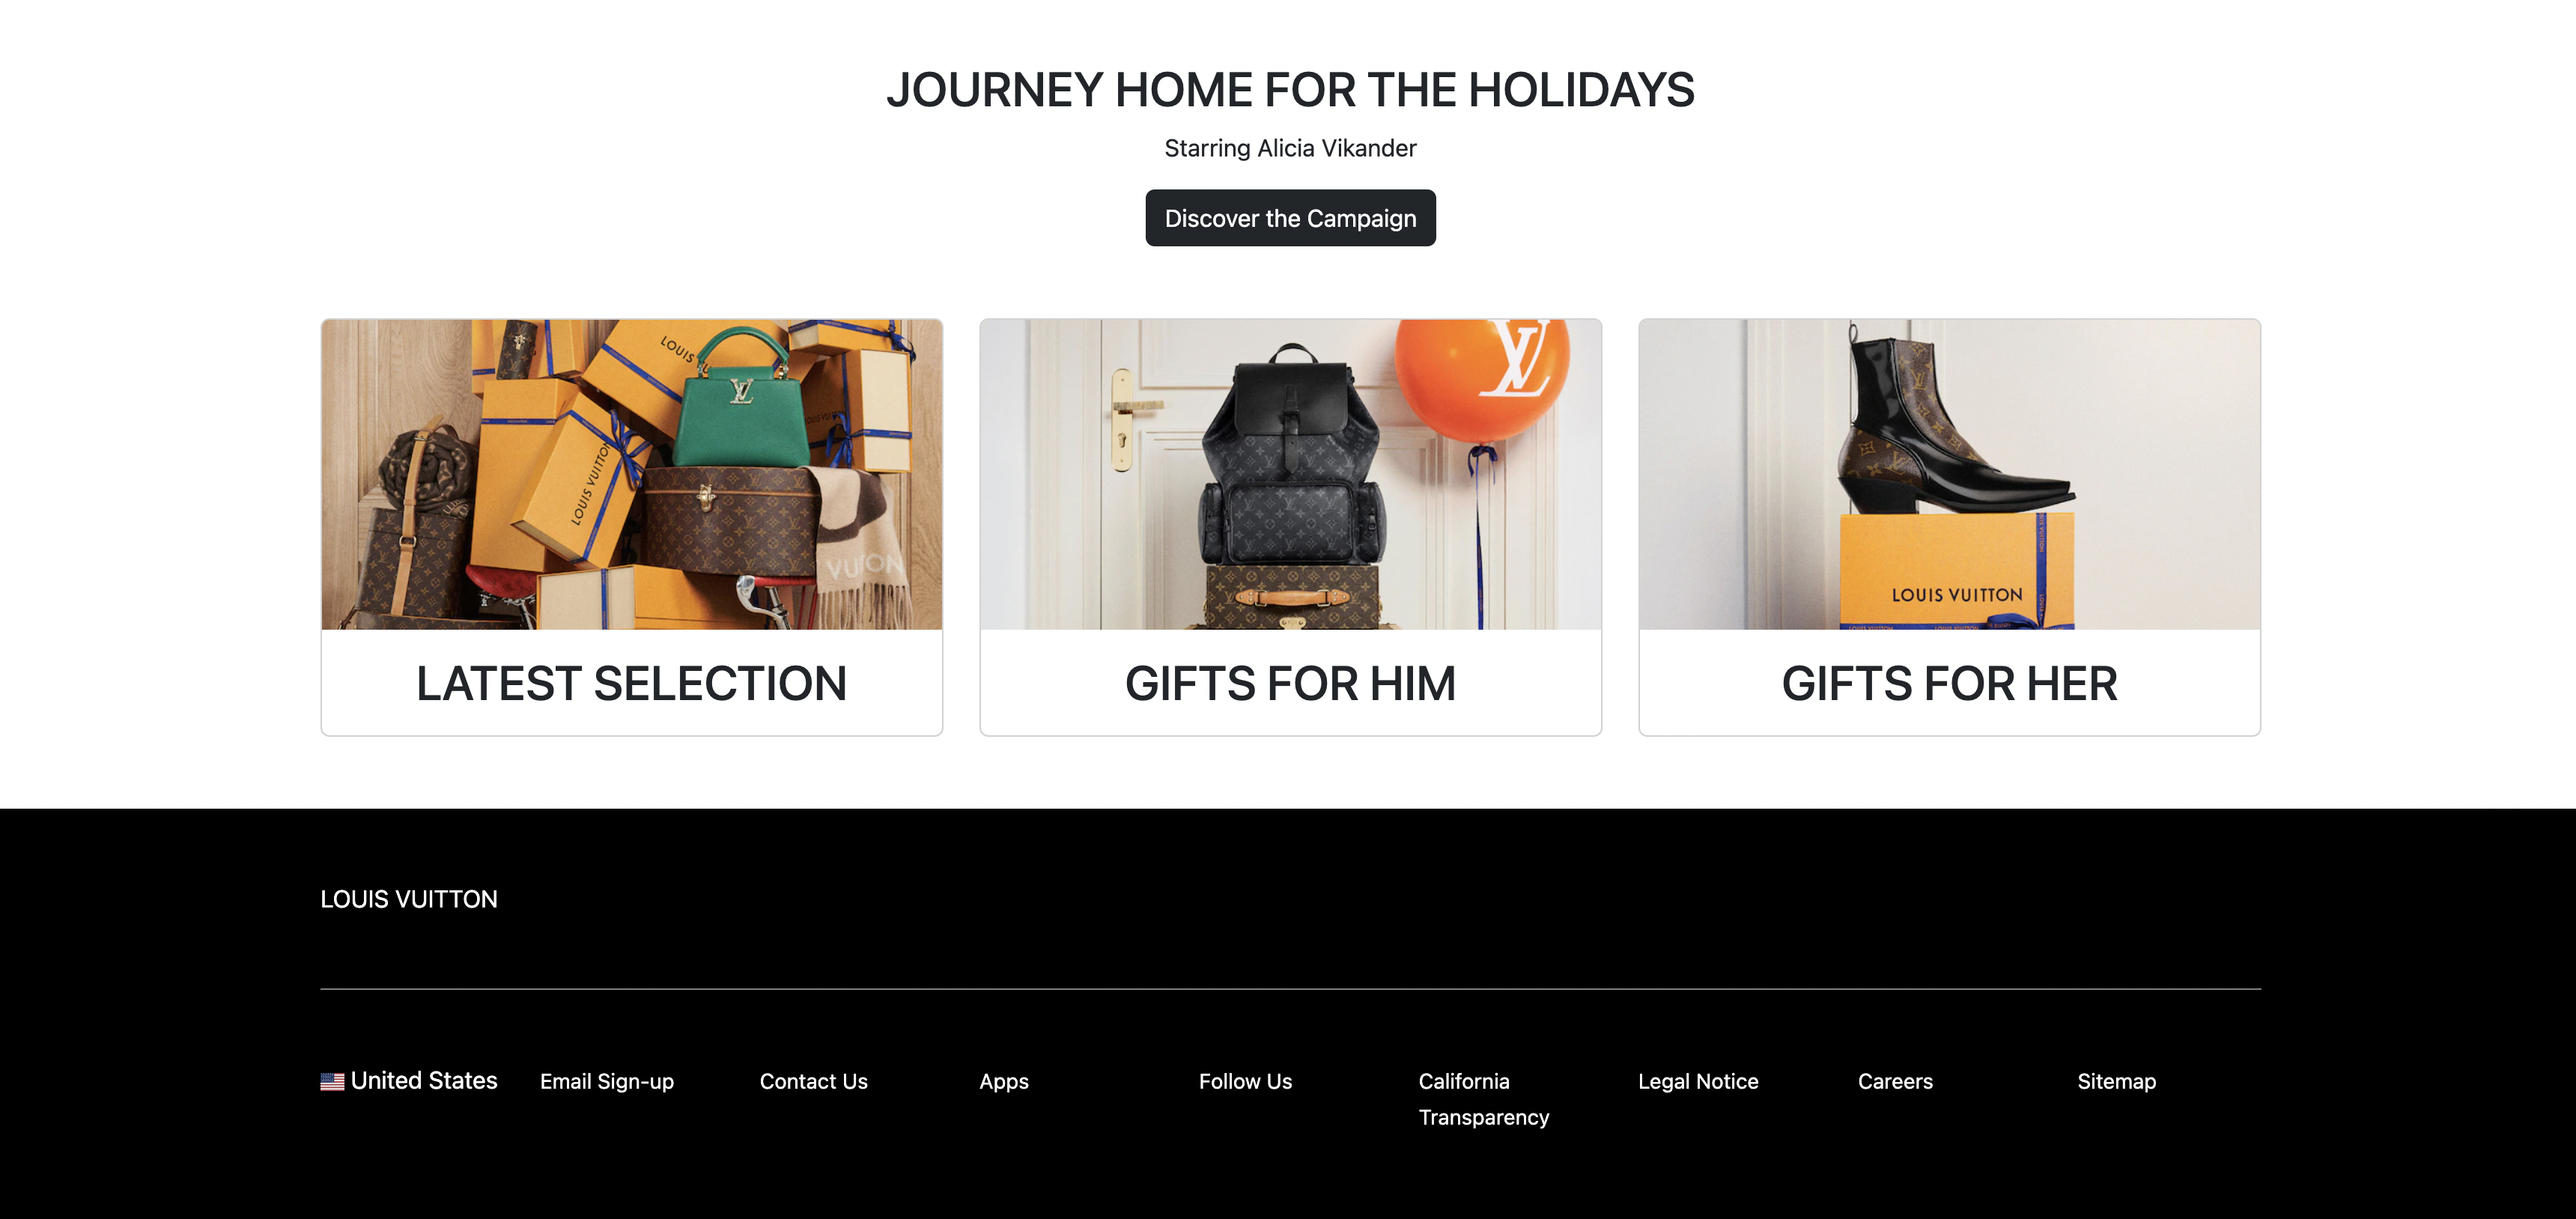Go to the Apps footer link
2576x1219 pixels.
click(x=1003, y=1081)
